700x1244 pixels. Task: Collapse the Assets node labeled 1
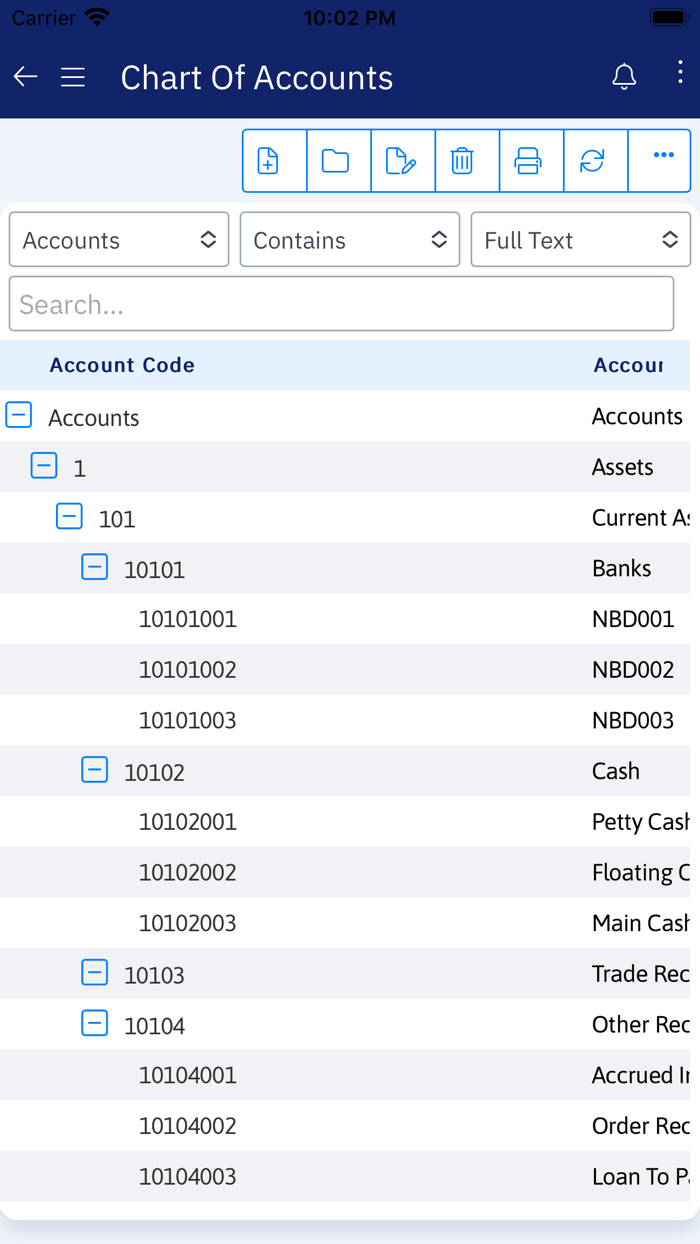44,465
